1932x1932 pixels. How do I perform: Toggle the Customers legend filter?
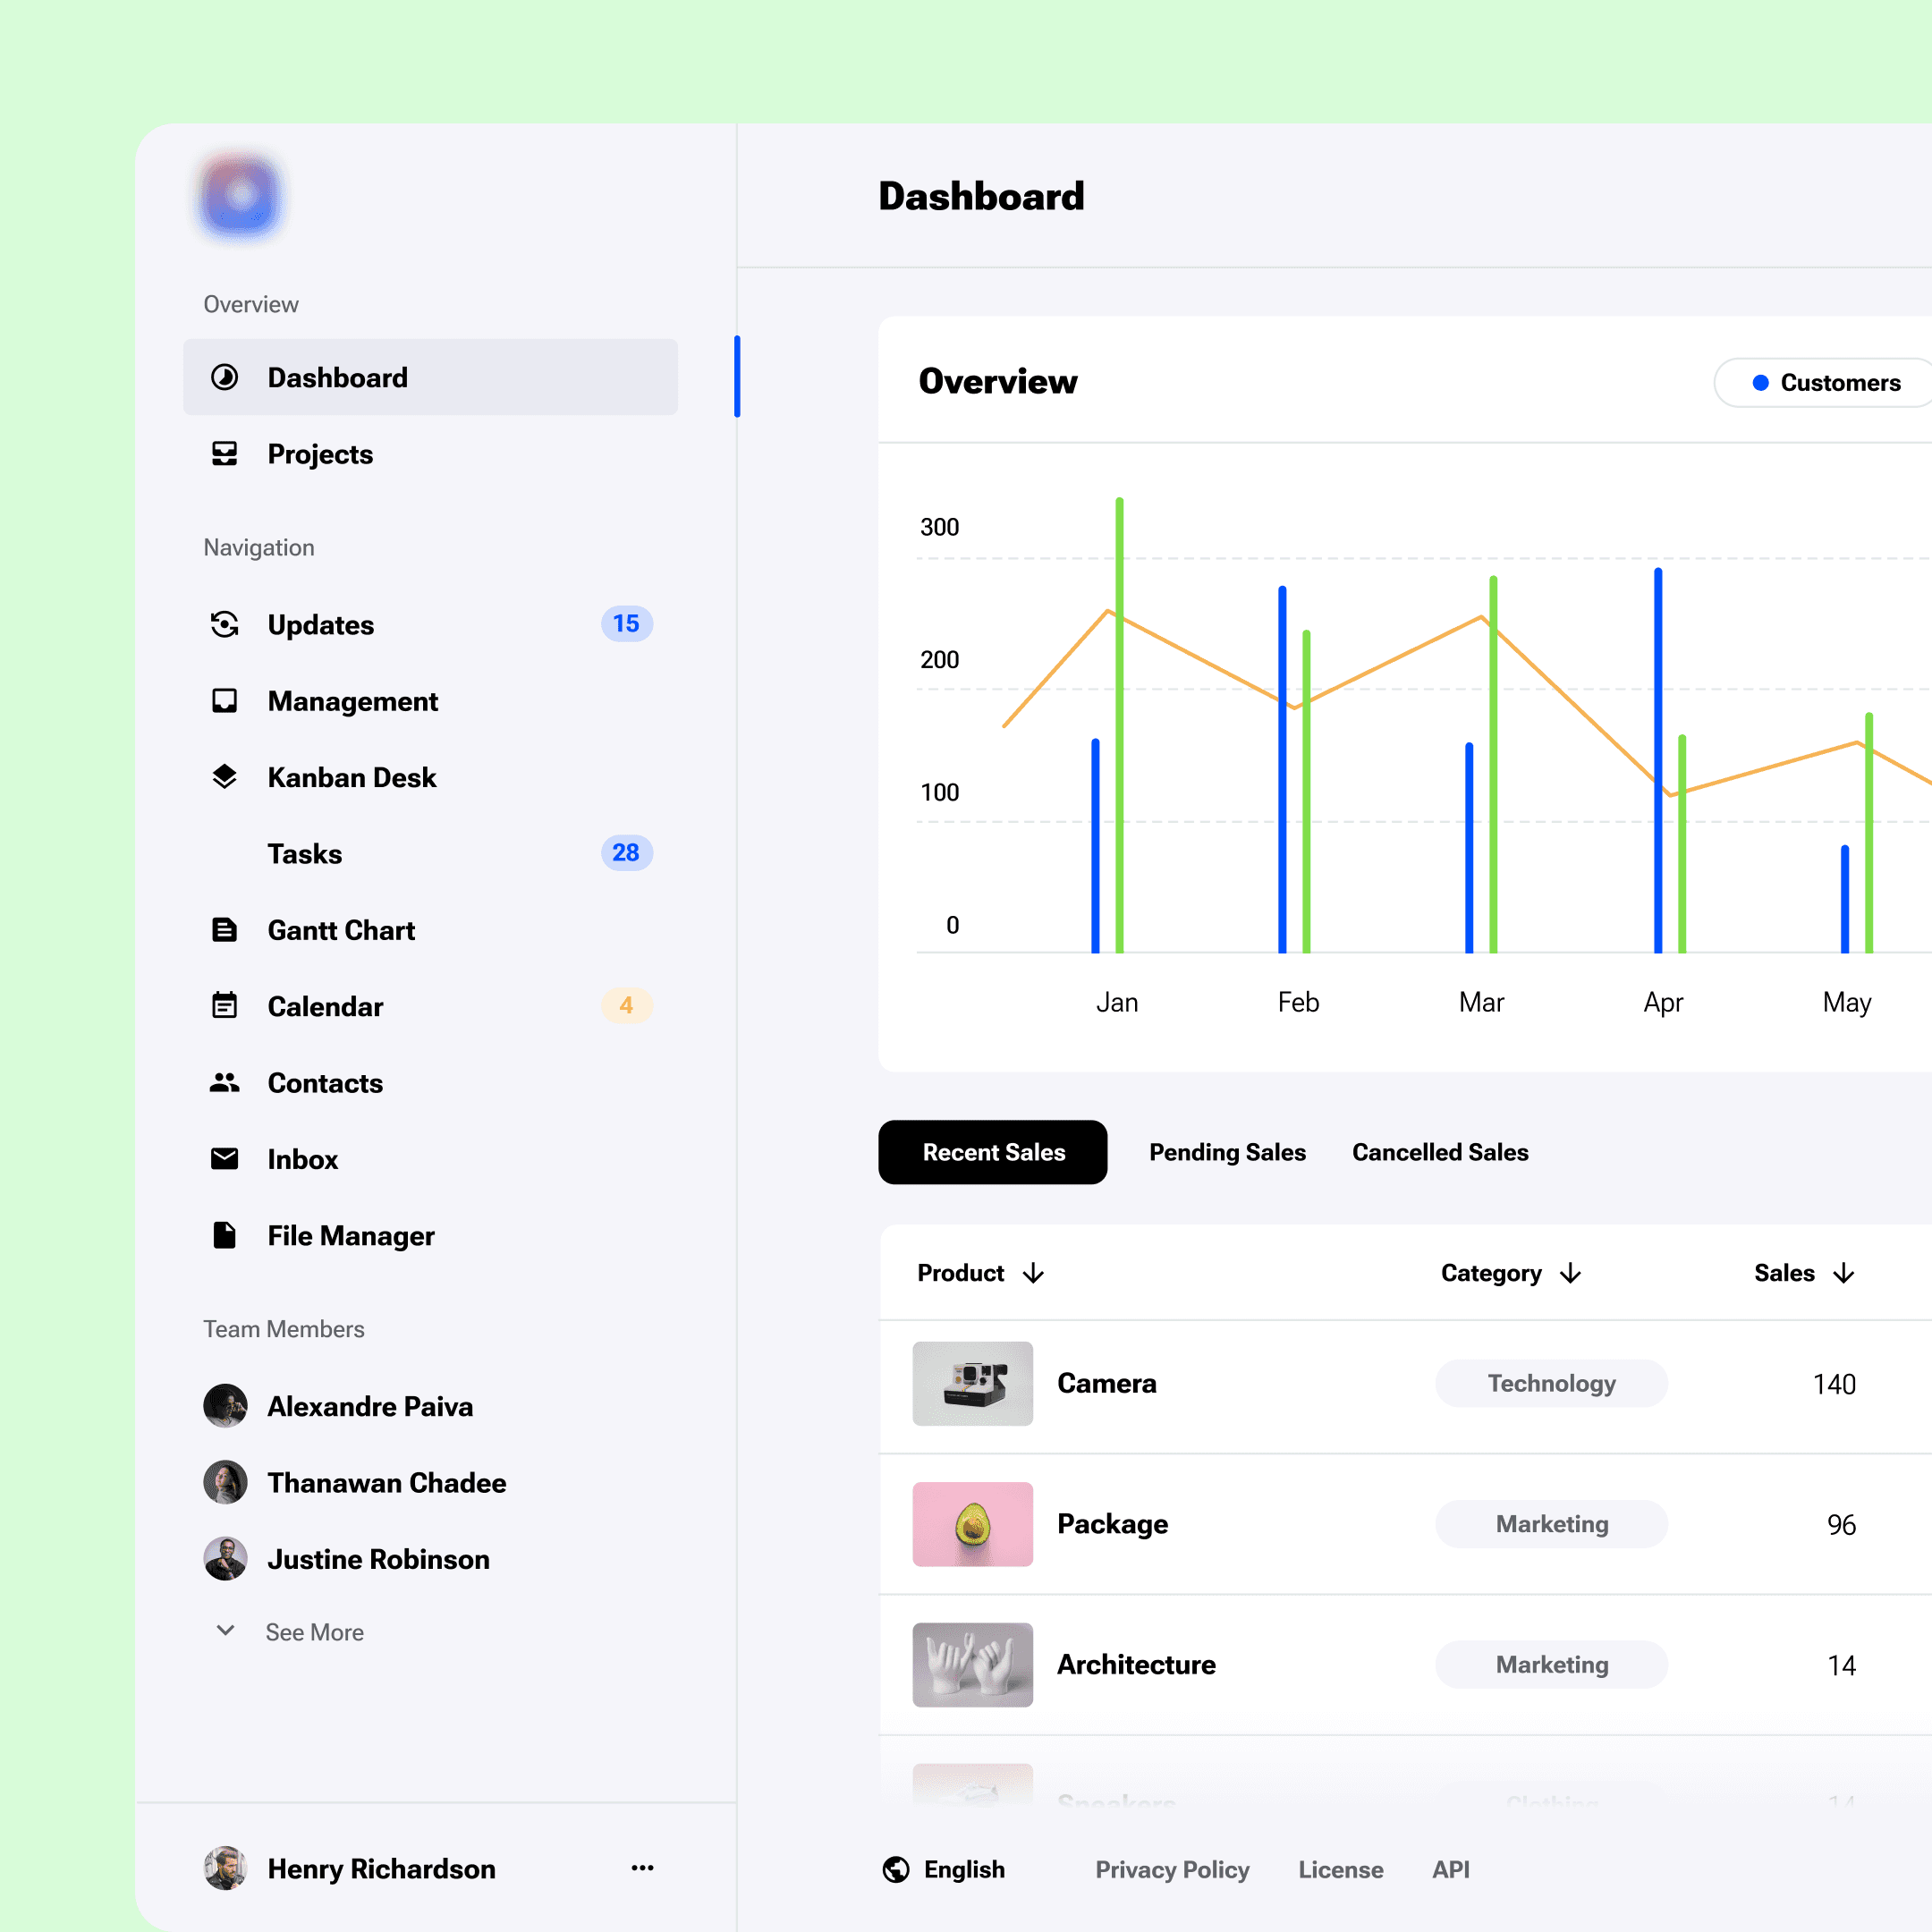click(1825, 383)
